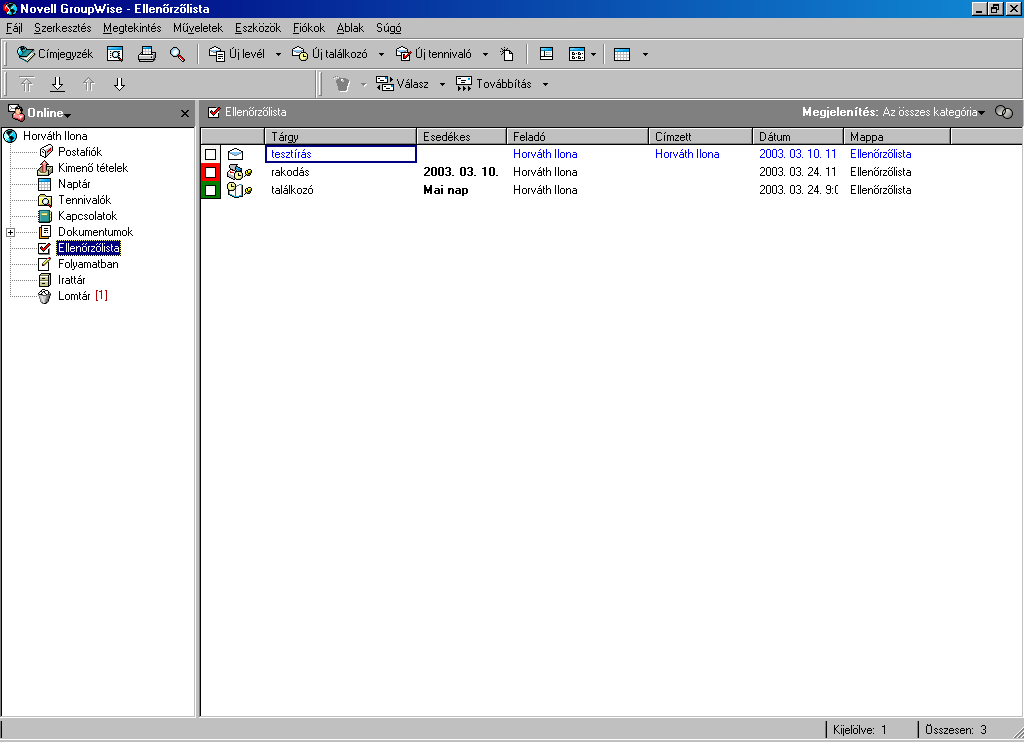
Task: Sort by the Esedékes column header
Action: (462, 137)
